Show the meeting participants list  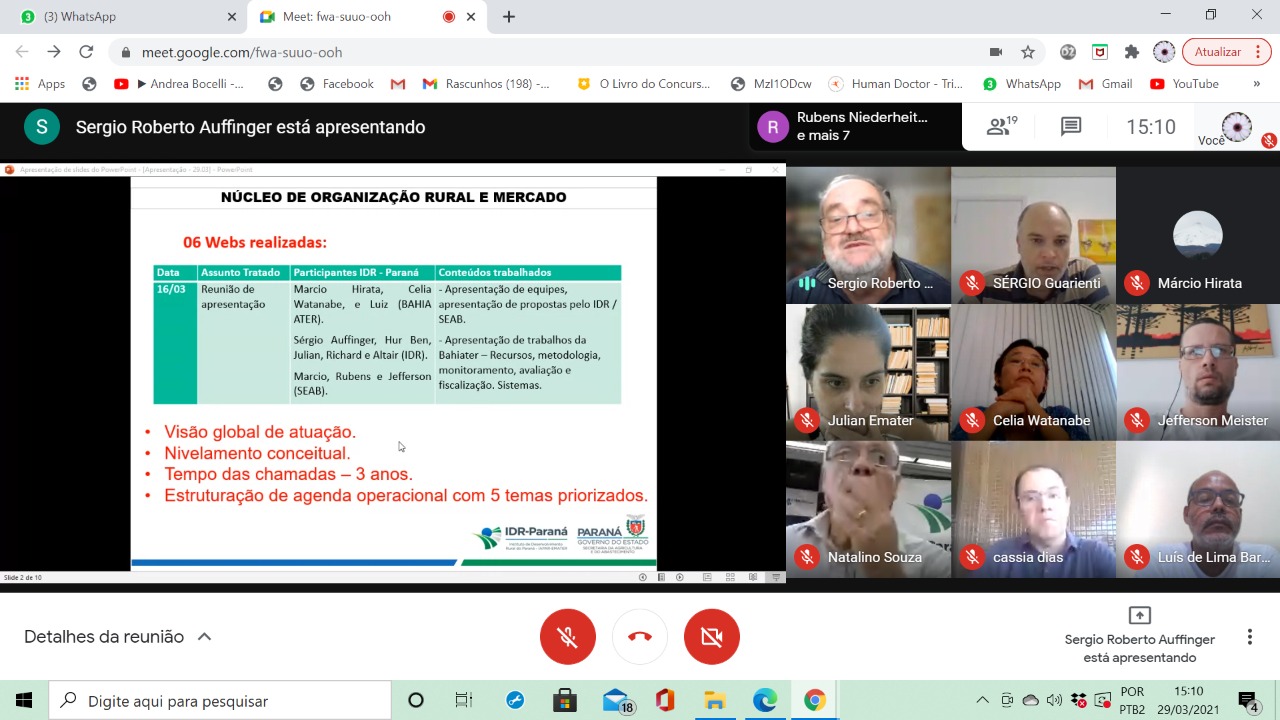point(1001,127)
